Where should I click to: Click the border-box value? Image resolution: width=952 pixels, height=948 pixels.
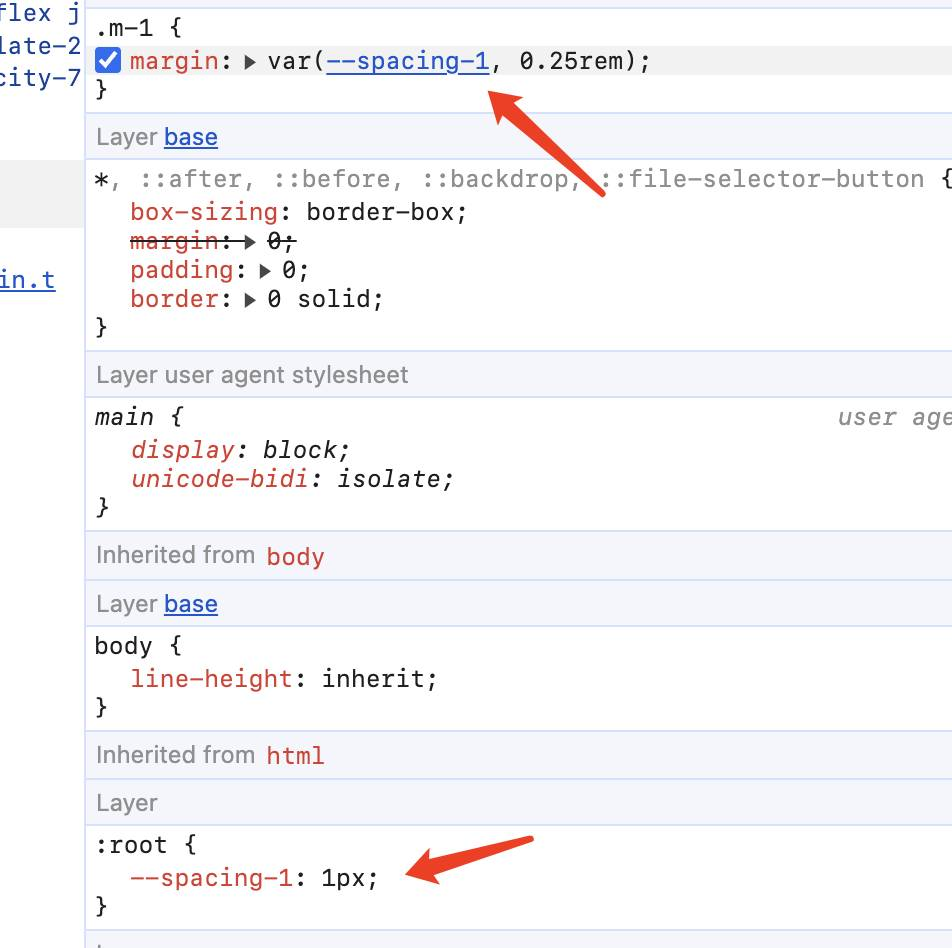[381, 212]
